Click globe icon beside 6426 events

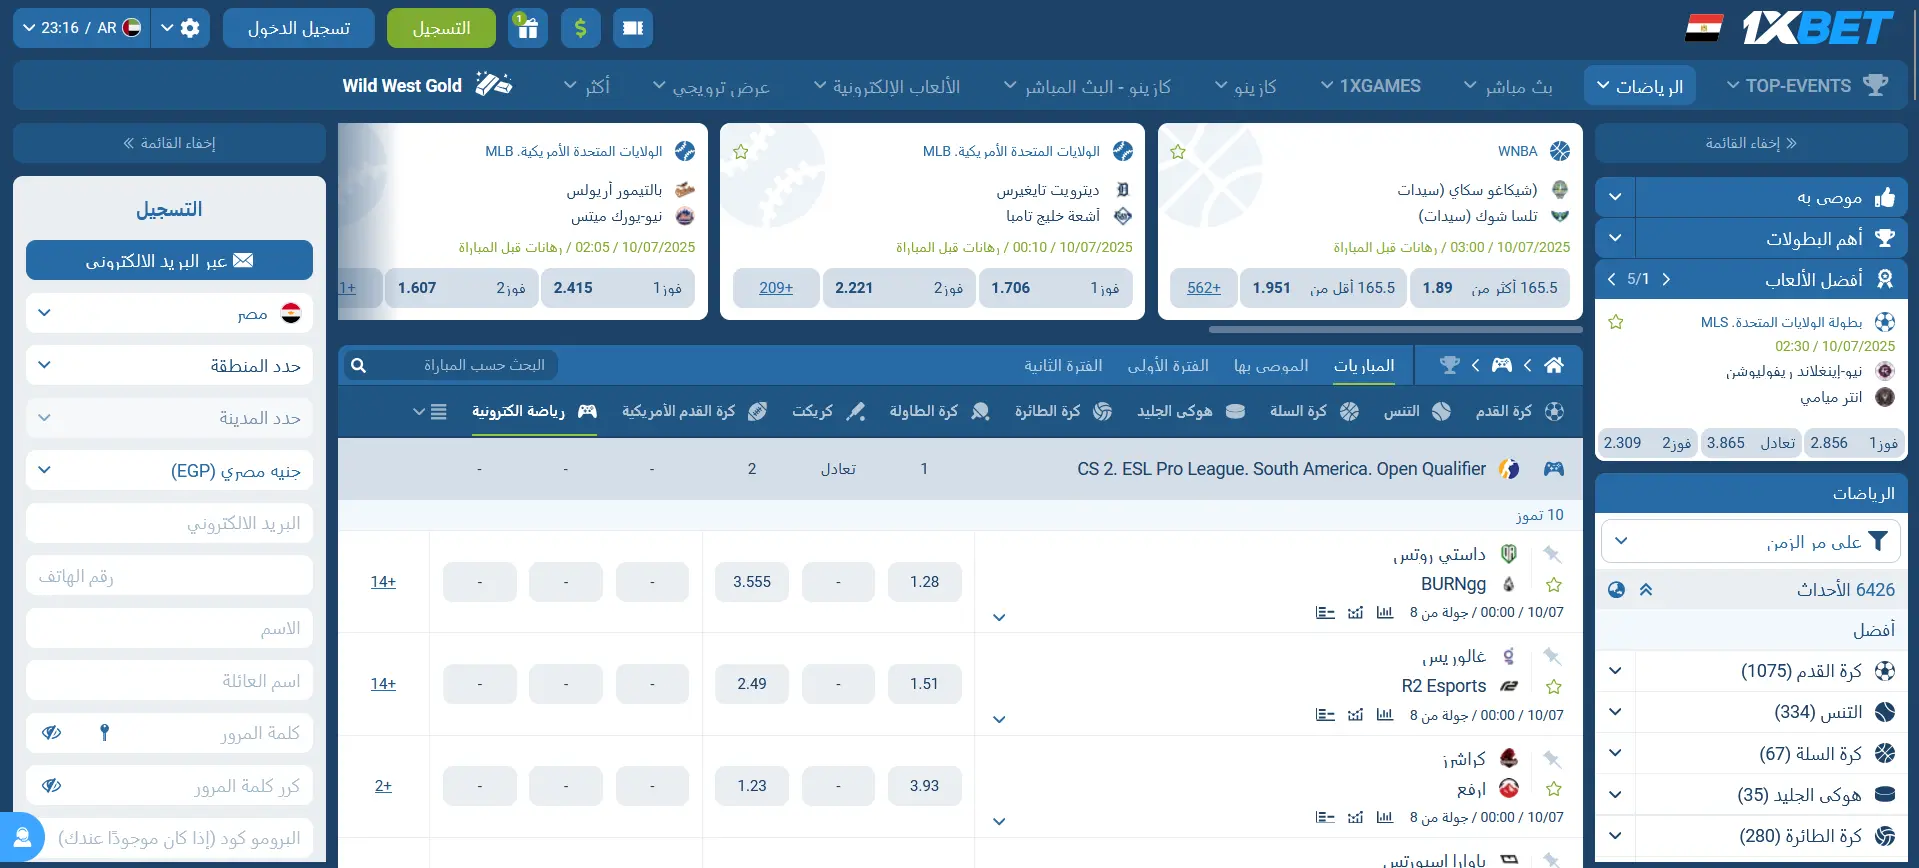[1616, 590]
